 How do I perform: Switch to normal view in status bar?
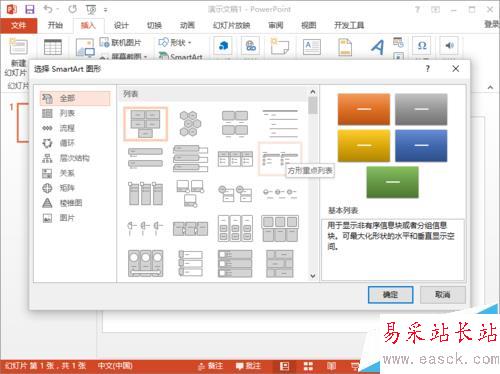pyautogui.click(x=284, y=366)
